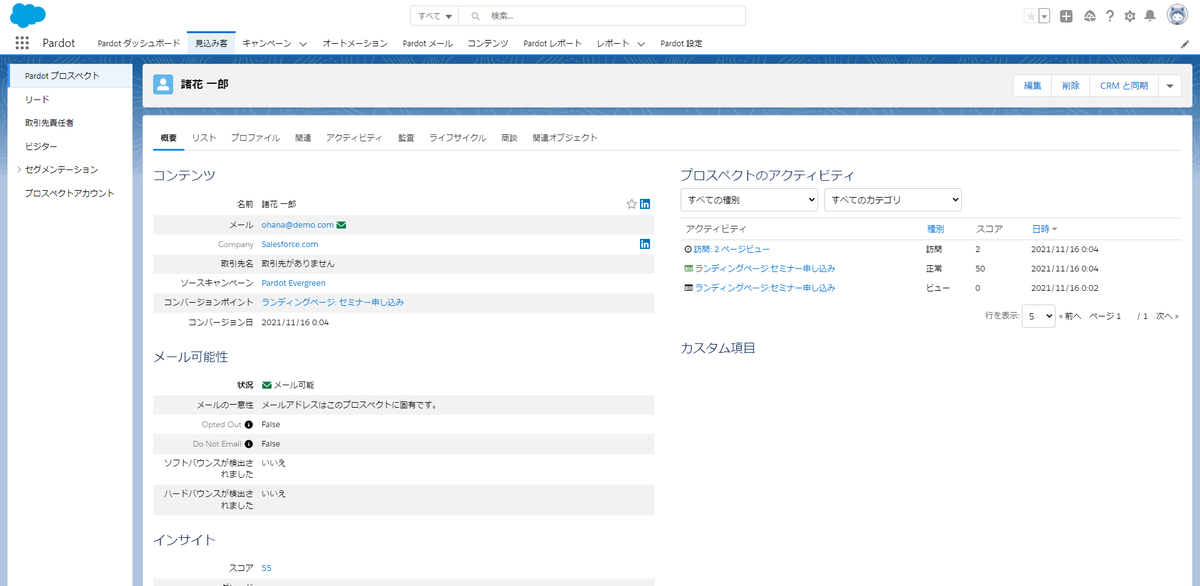
Task: Open the すべて search scope dropdown
Action: click(x=435, y=16)
